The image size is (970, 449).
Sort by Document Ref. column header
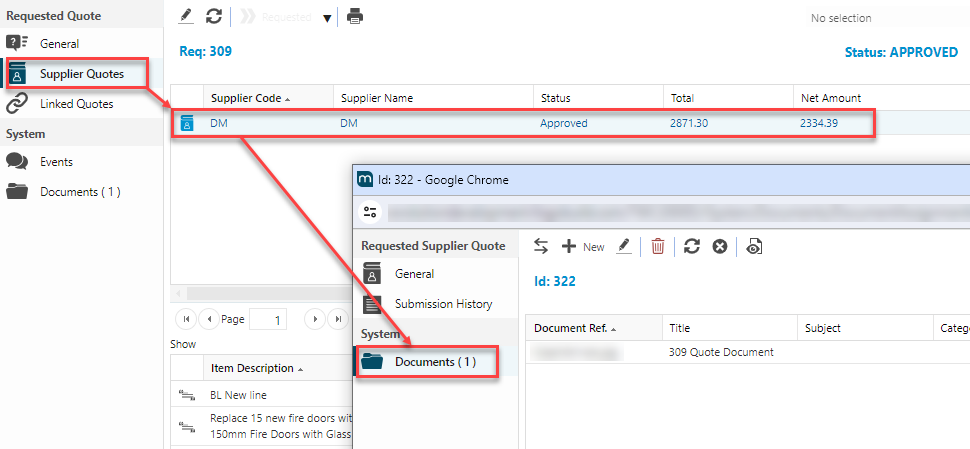(x=574, y=328)
